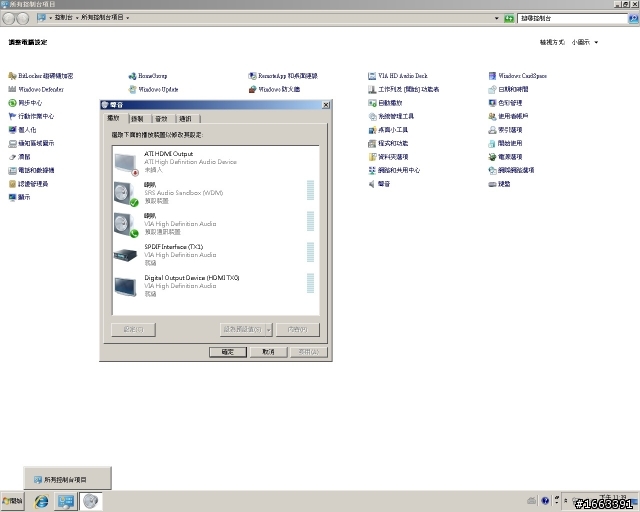The image size is (640, 512).
Task: Click 確定 (OK) button in Sound dialog
Action: (x=228, y=352)
